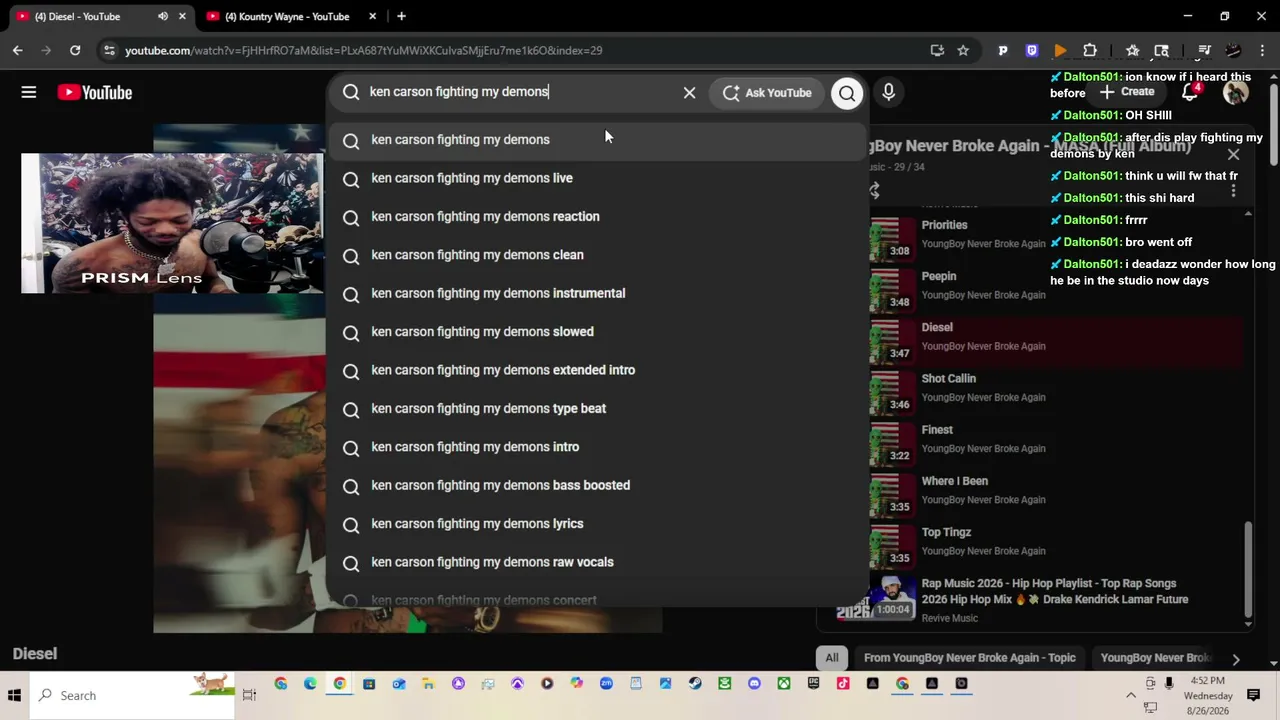Open Rap Music 2026 Hip Hop Playlist video
1280x720 pixels.
point(1040,599)
